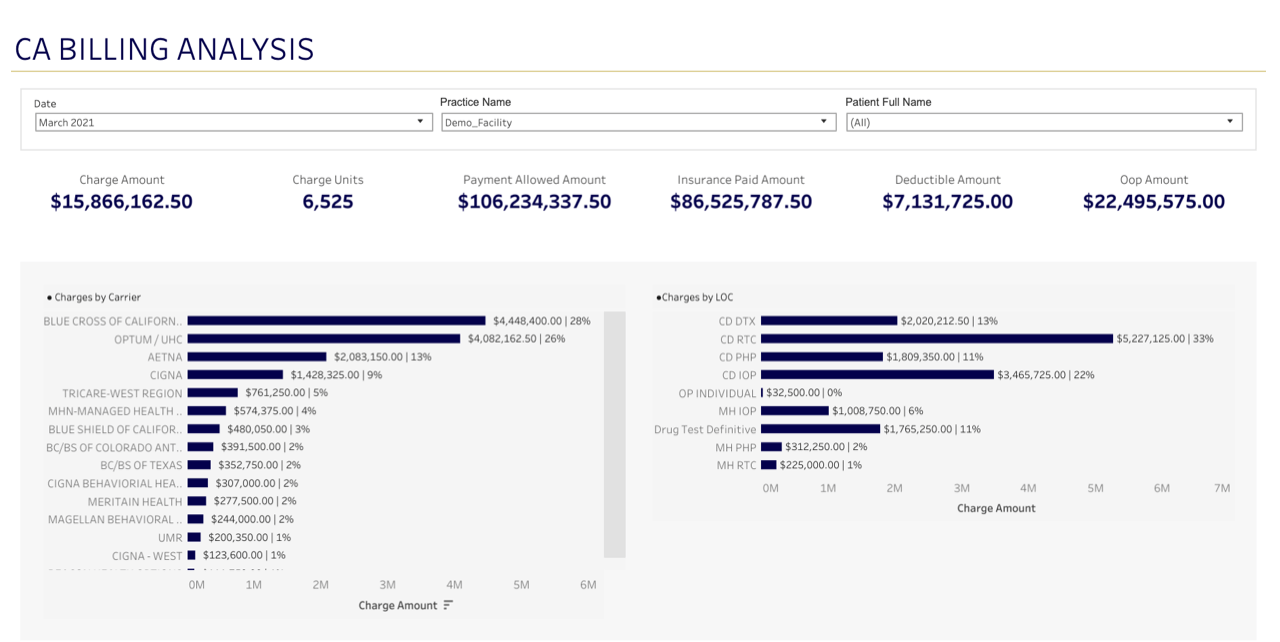
Task: Select the CD RTC bar in Charges by LOC
Action: click(x=936, y=339)
